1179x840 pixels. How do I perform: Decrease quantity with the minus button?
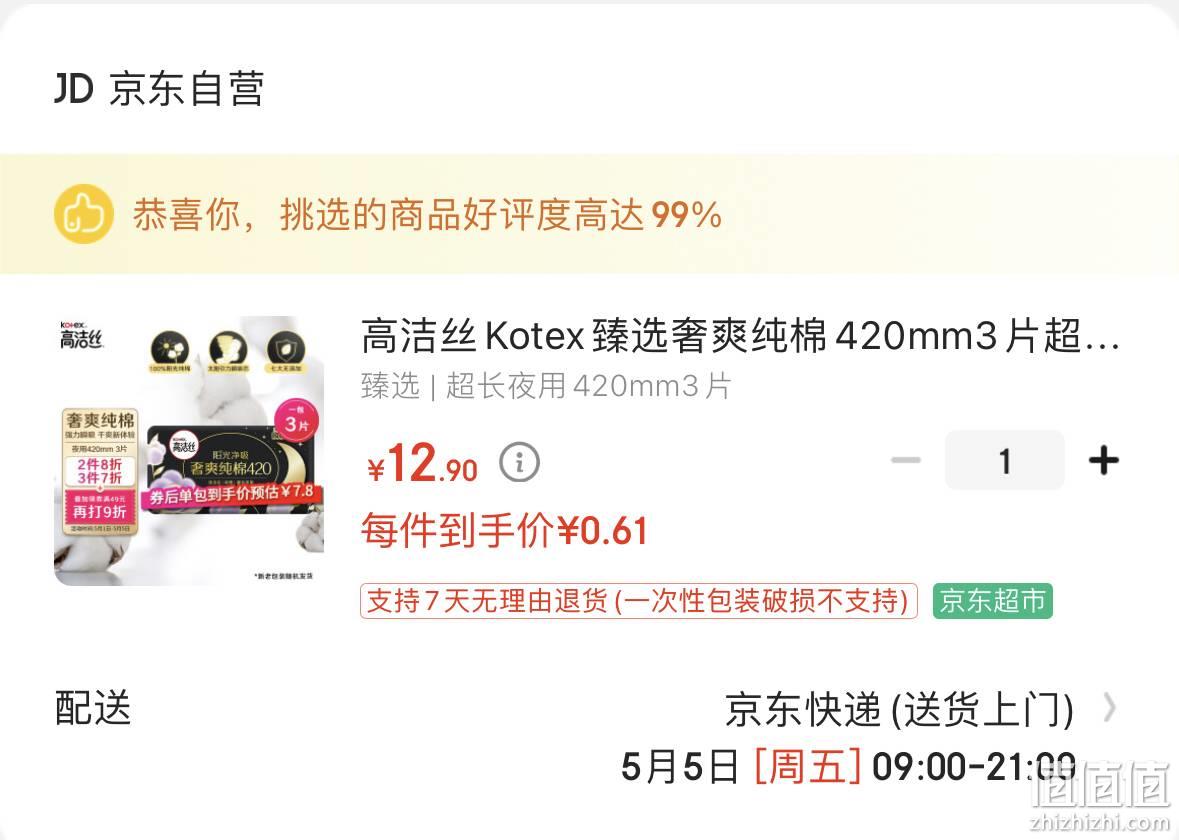[x=906, y=460]
